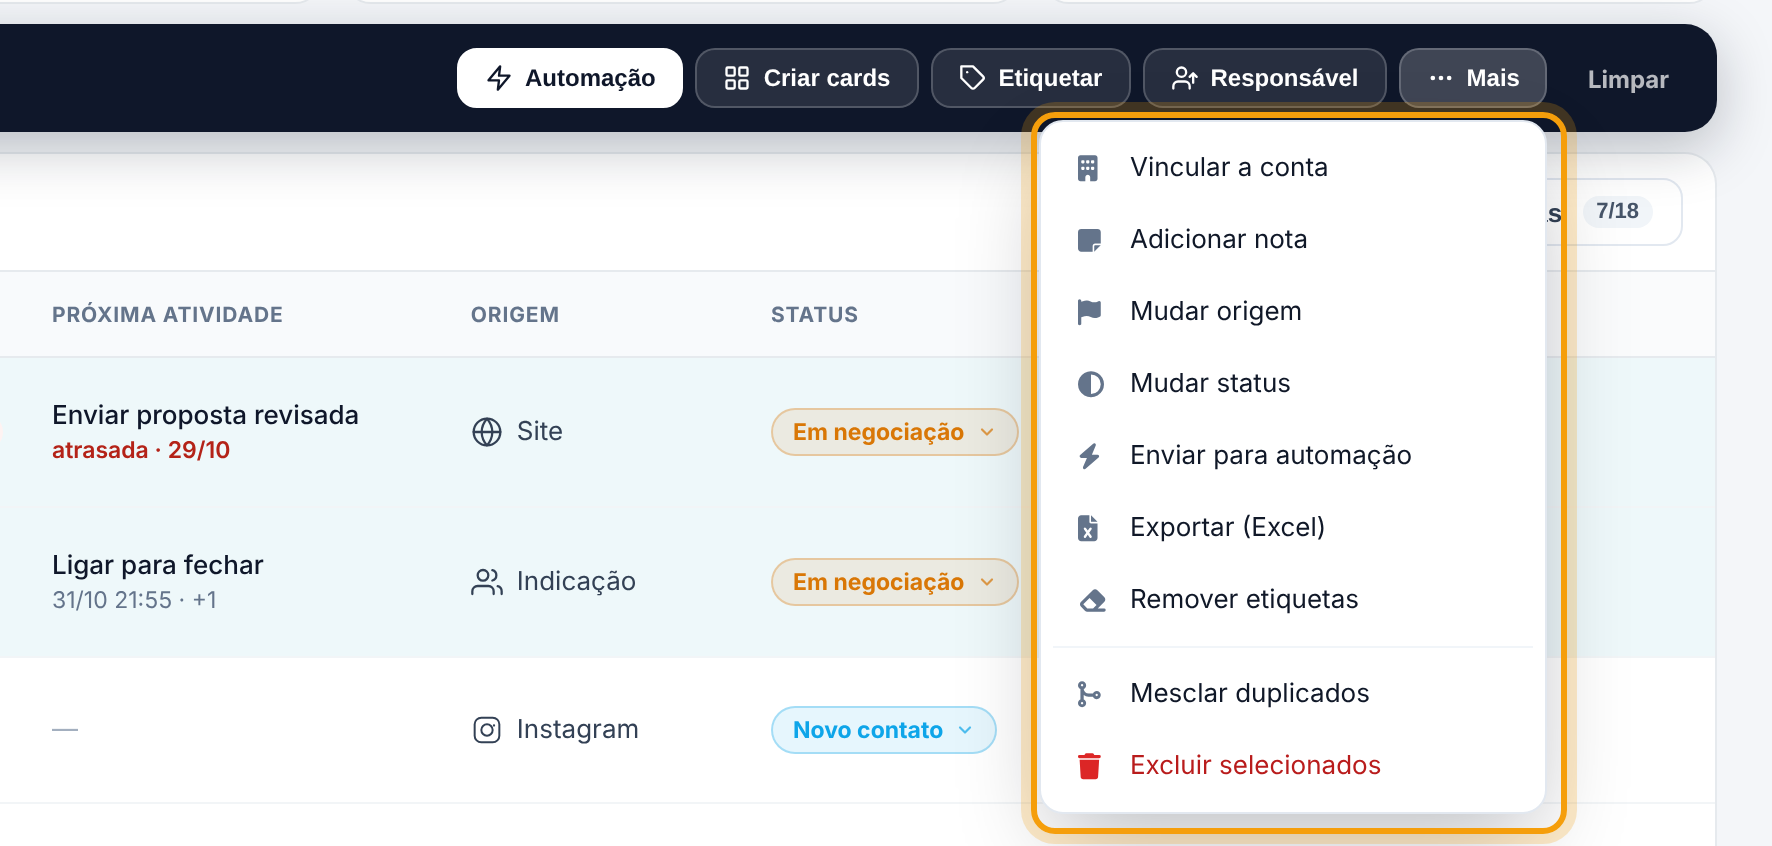Choose Excluir selecionados in red
The width and height of the screenshot is (1772, 846).
pyautogui.click(x=1292, y=765)
